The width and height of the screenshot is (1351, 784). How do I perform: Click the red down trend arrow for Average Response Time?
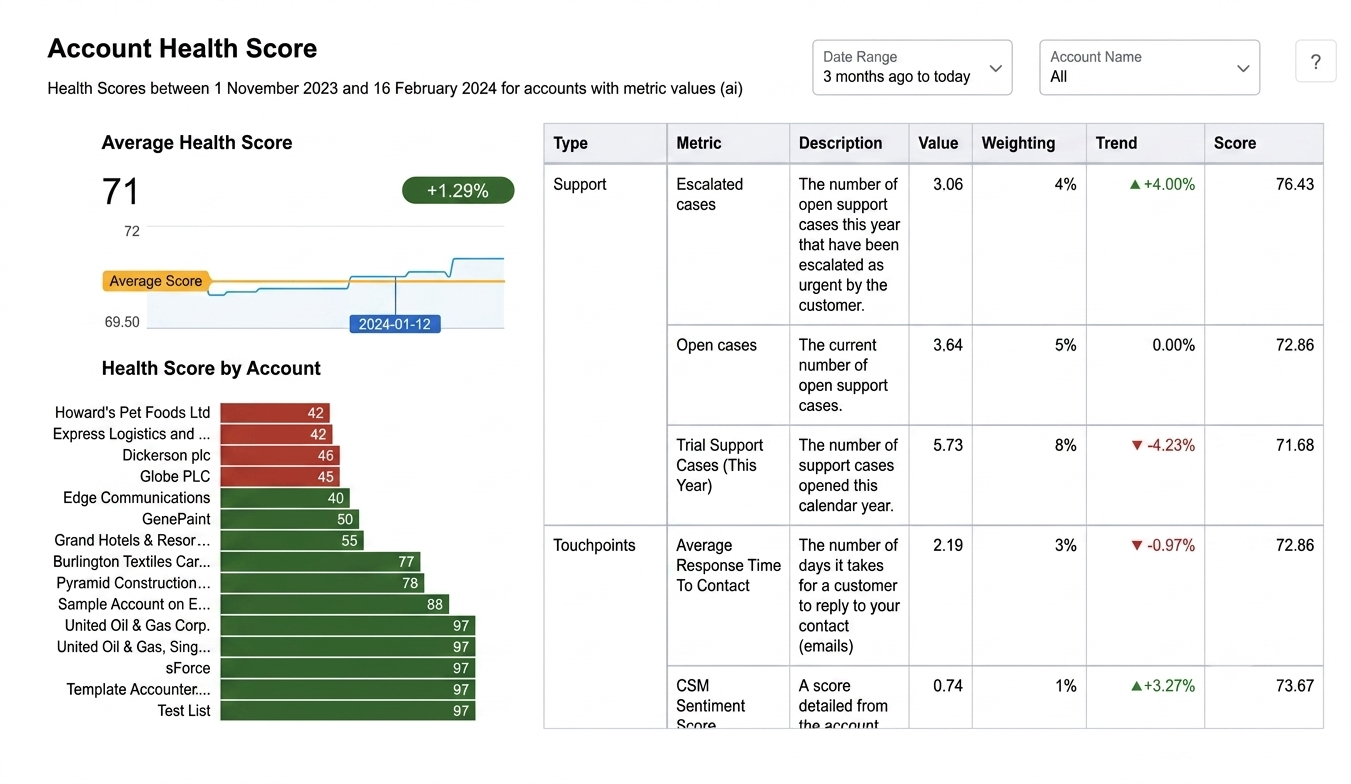(x=1136, y=546)
